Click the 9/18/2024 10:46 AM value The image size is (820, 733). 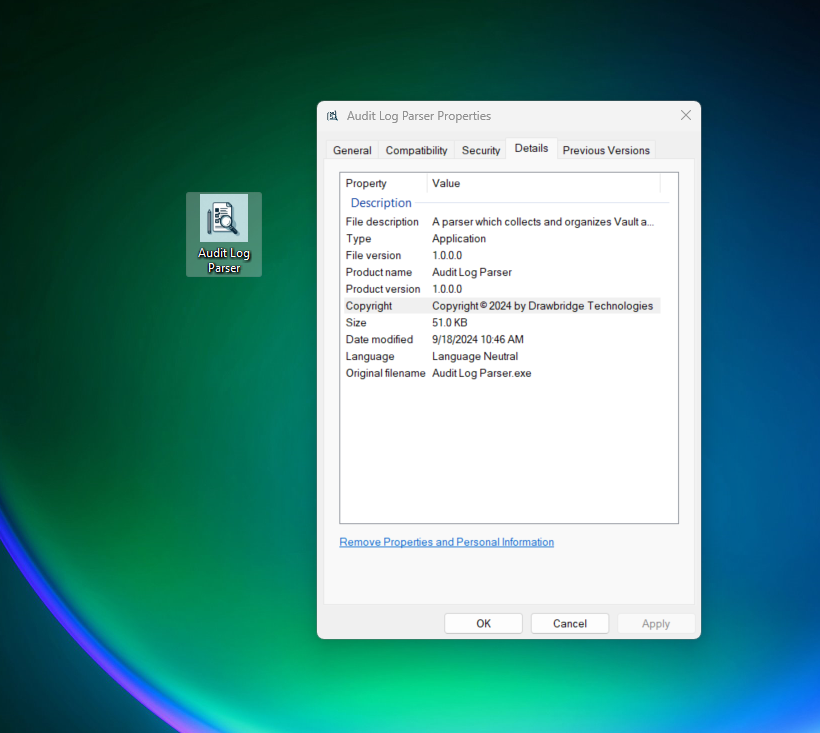click(x=477, y=339)
